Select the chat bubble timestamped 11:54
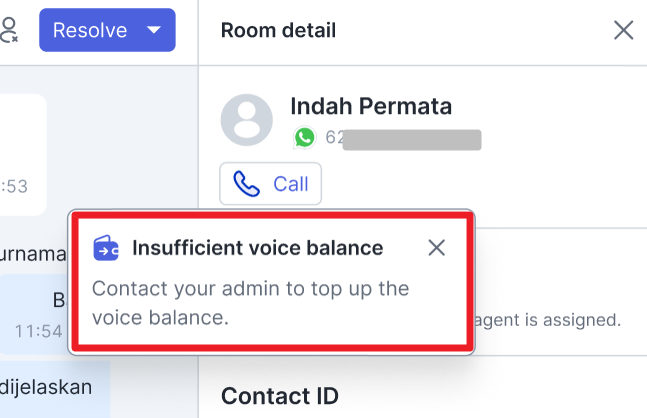Viewport: 647px width, 418px height. click(34, 314)
